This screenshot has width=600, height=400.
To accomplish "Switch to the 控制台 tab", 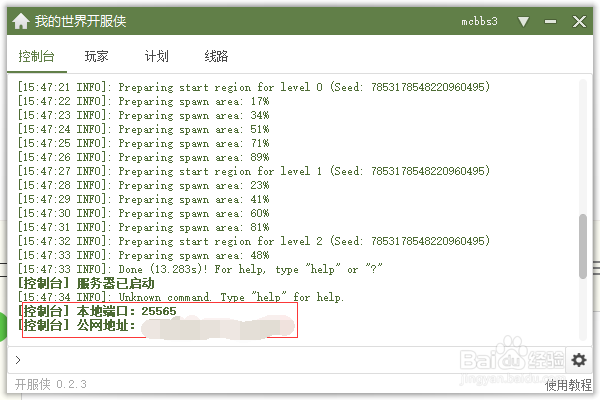I will point(36,57).
